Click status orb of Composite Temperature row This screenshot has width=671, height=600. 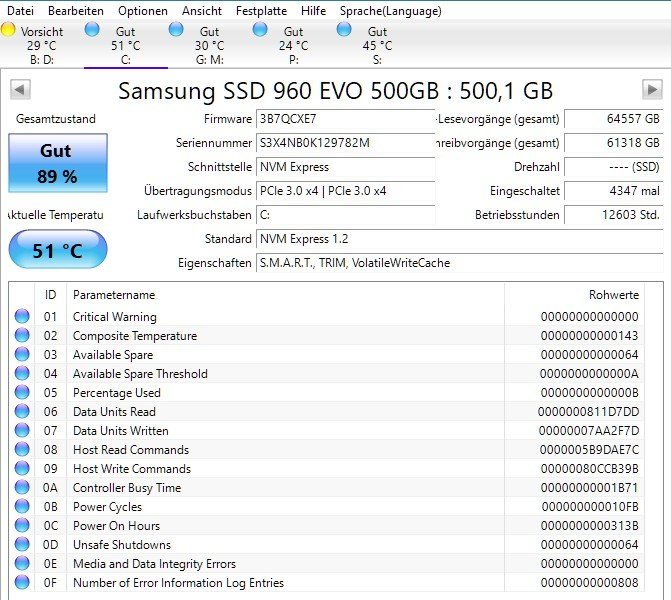(22, 335)
